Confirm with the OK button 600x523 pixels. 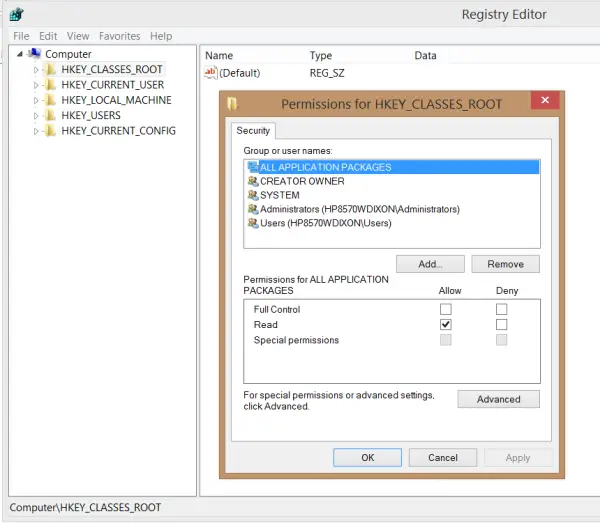pos(367,458)
